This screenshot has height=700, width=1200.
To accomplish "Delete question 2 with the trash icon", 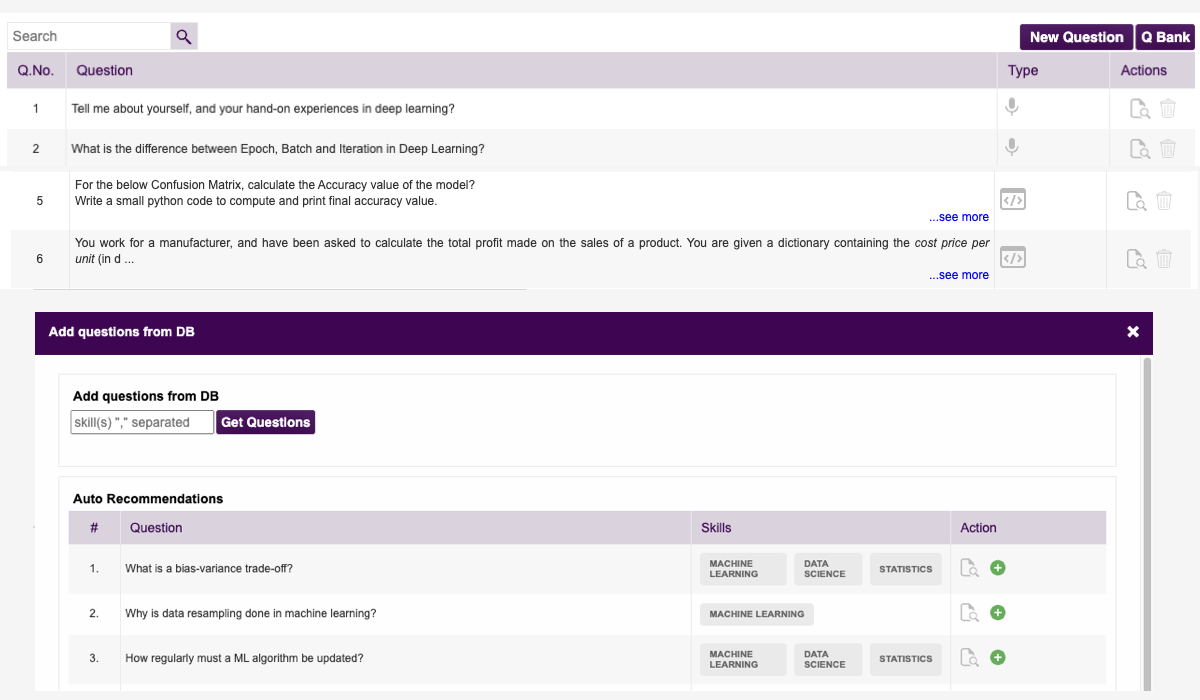I will [x=1167, y=149].
